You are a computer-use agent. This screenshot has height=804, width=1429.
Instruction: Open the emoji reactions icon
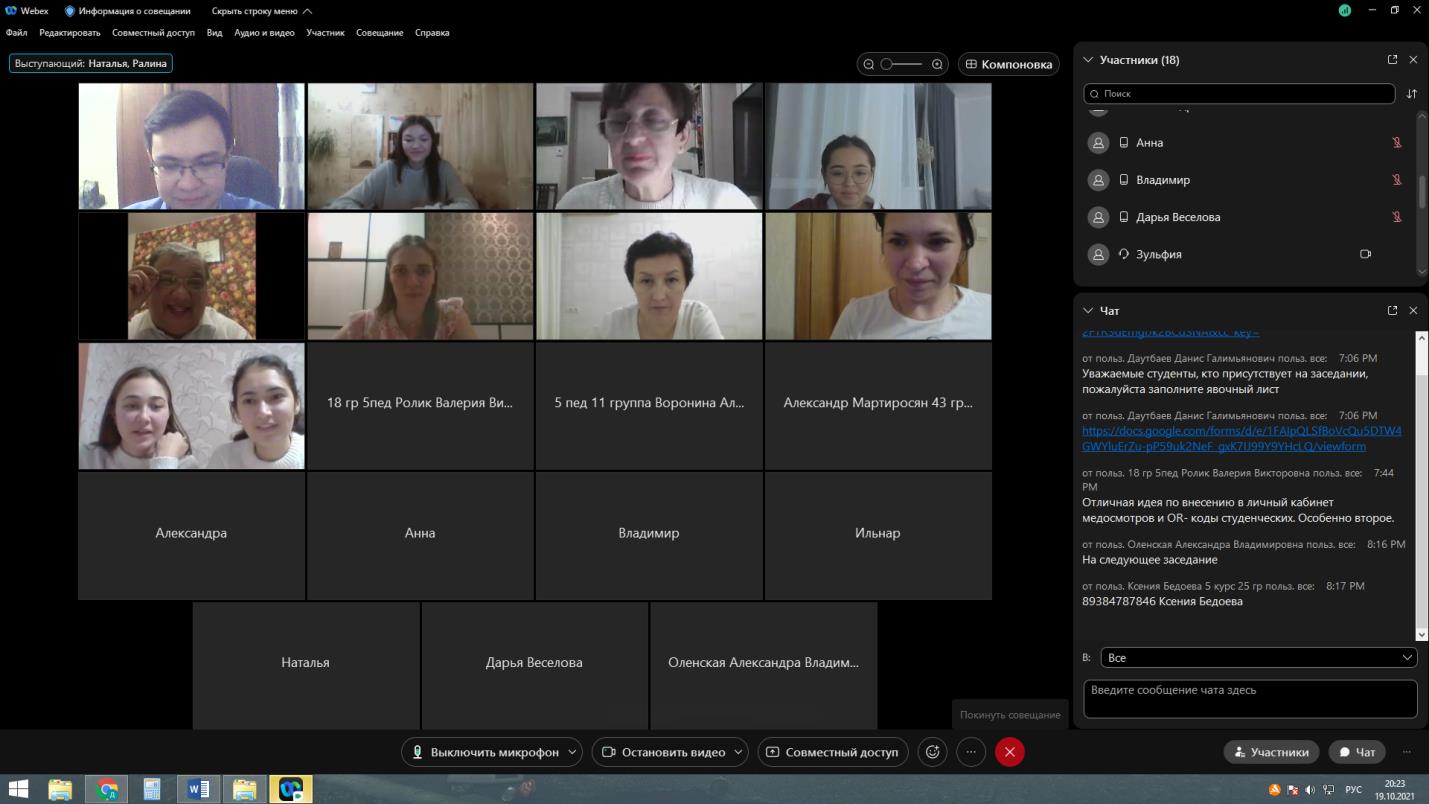point(933,752)
